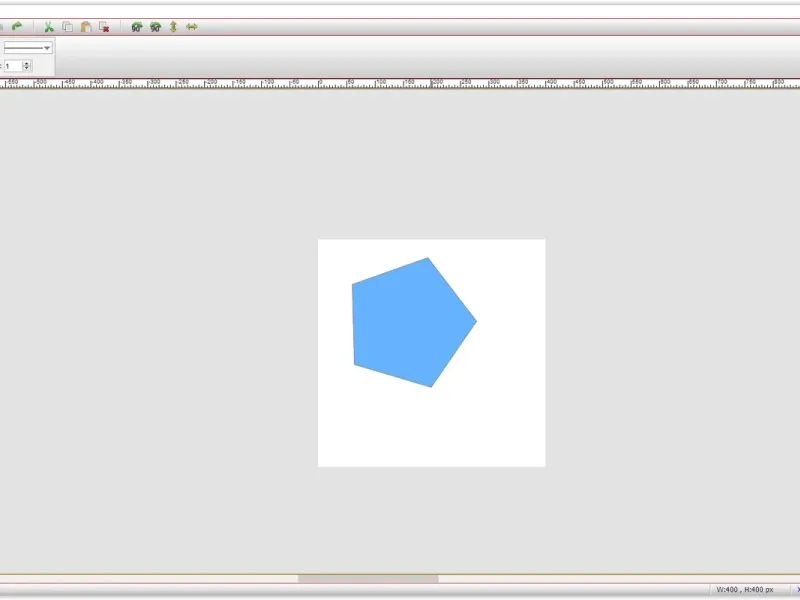Open the line style dropdown
This screenshot has width=800, height=600.
tap(28, 48)
